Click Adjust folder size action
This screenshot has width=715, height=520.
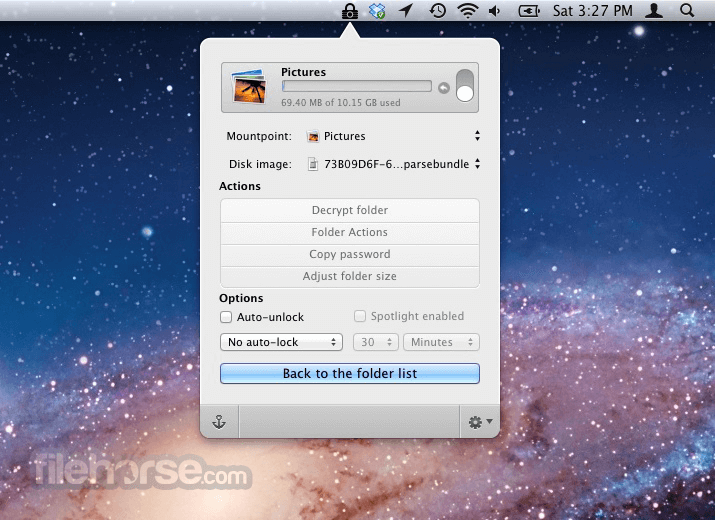[350, 276]
